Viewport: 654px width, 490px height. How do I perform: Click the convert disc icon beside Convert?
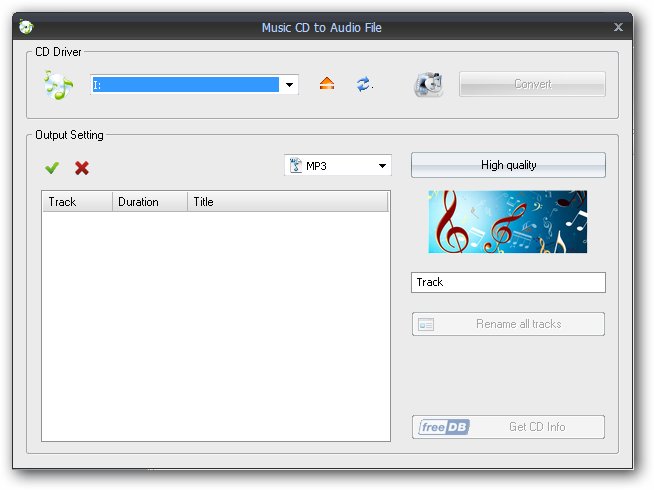click(x=428, y=85)
